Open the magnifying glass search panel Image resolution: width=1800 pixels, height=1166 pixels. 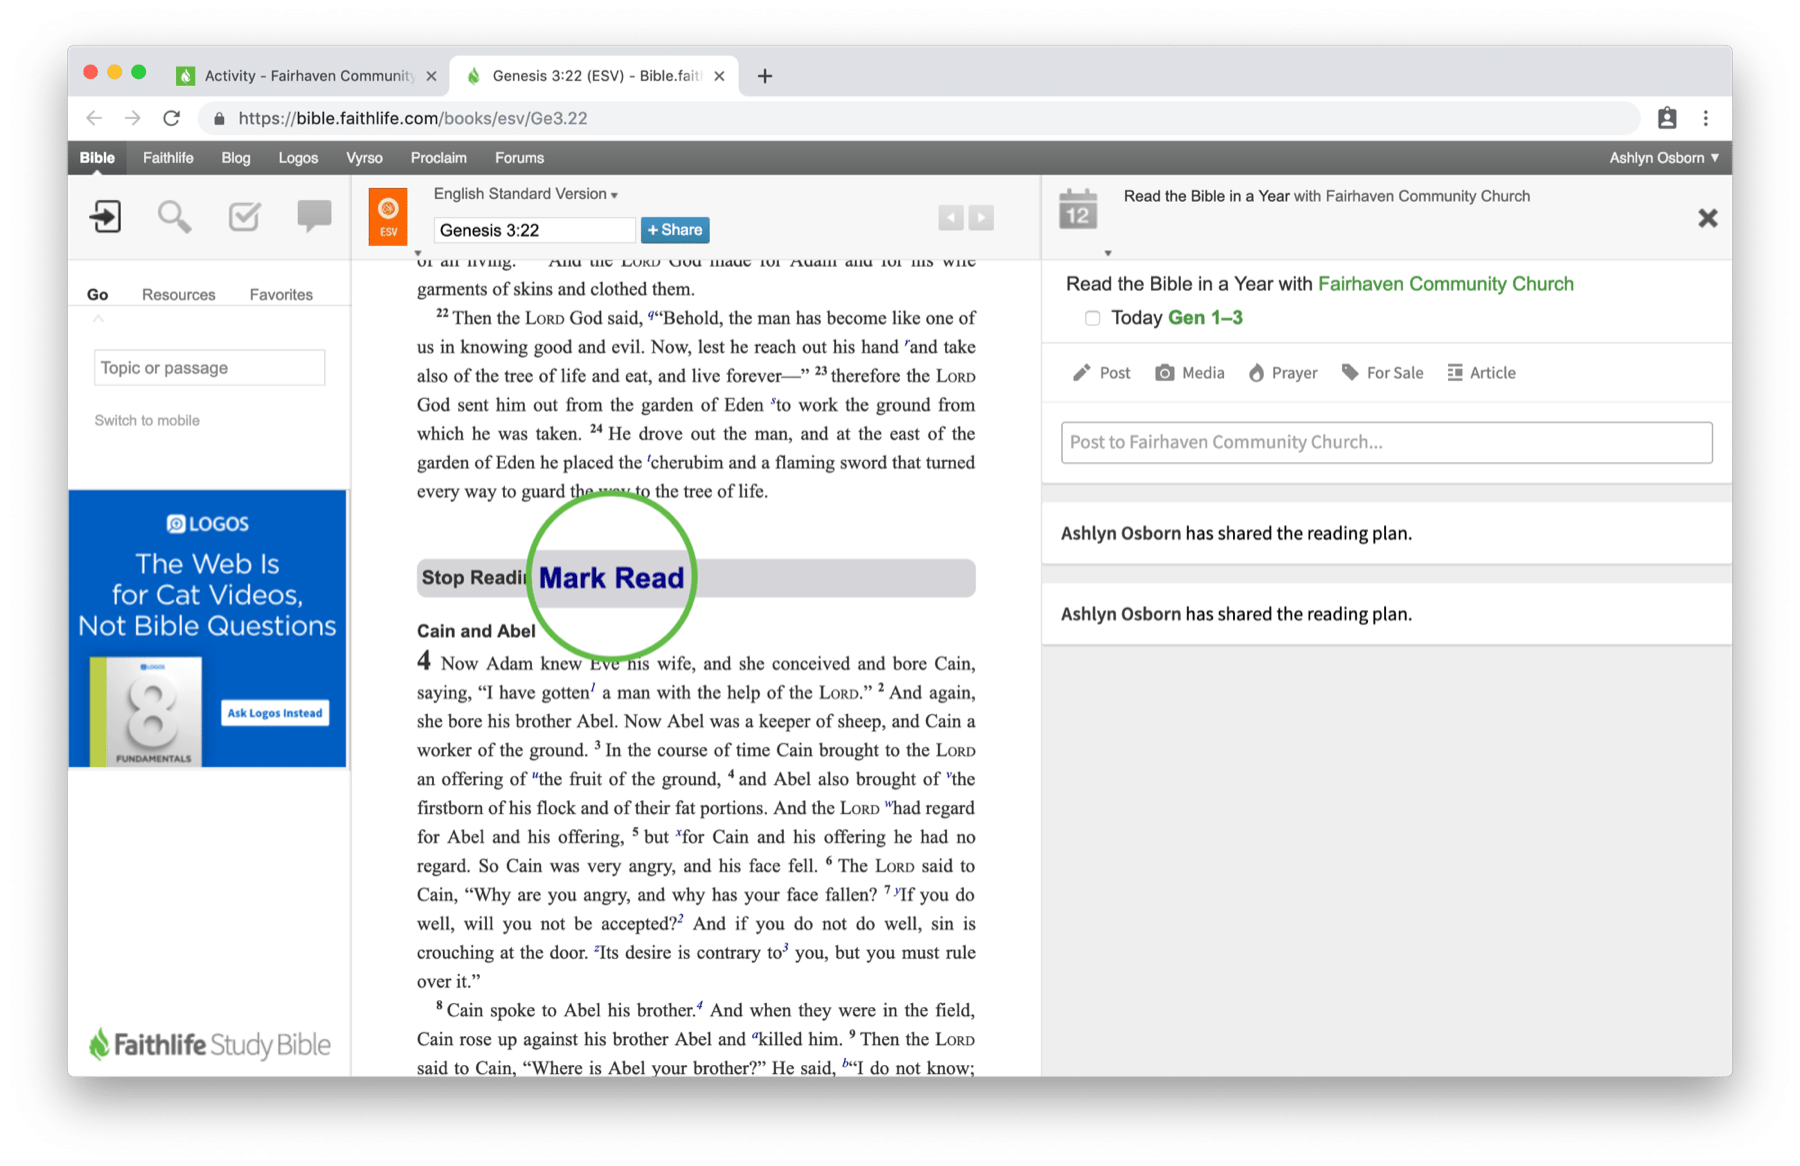(174, 216)
